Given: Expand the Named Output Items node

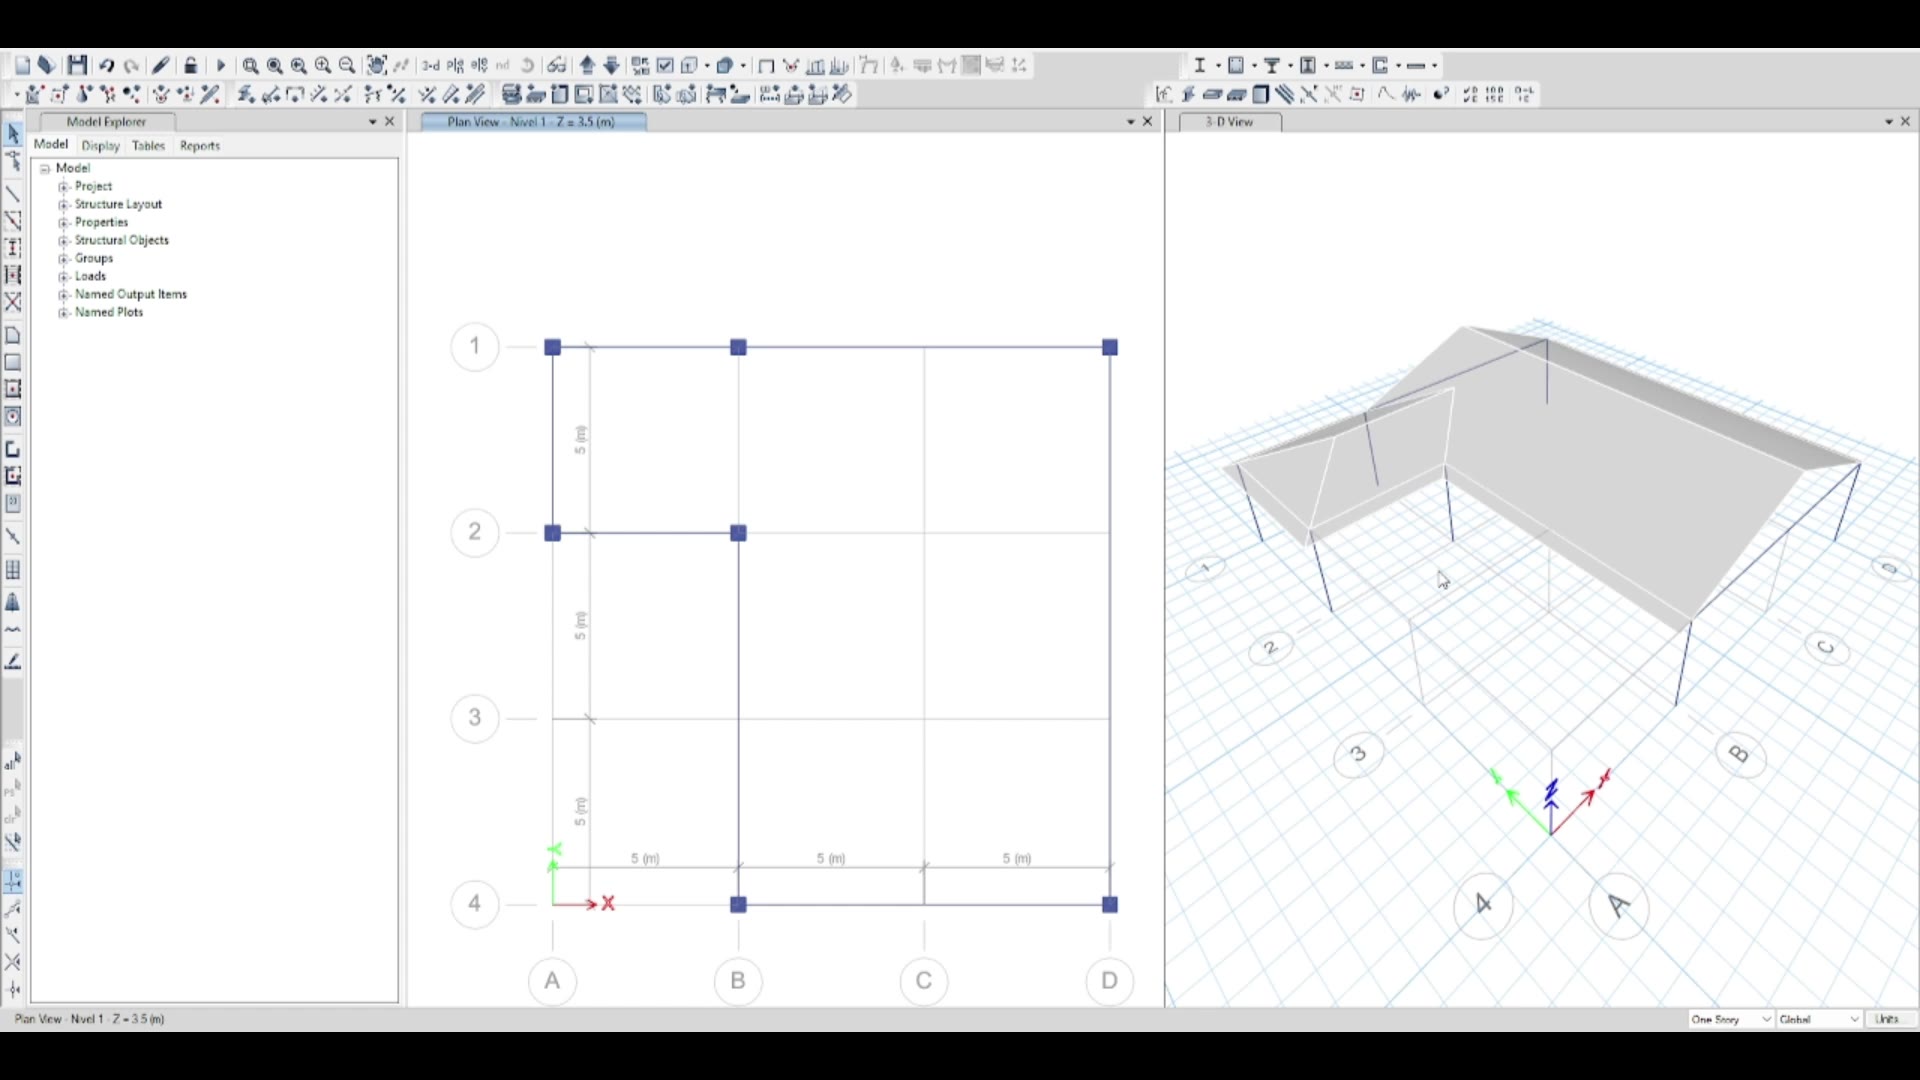Looking at the screenshot, I should tap(64, 295).
